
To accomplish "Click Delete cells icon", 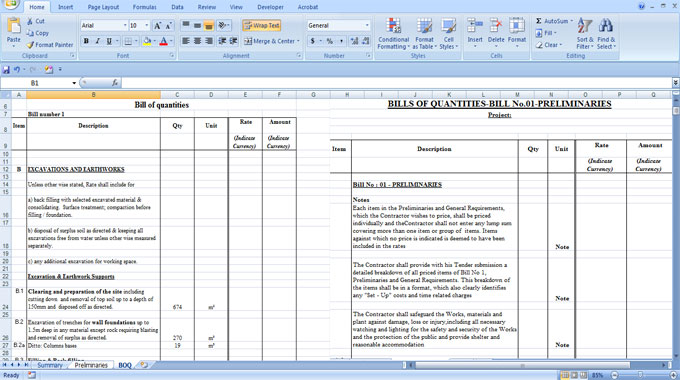I will tap(496, 25).
